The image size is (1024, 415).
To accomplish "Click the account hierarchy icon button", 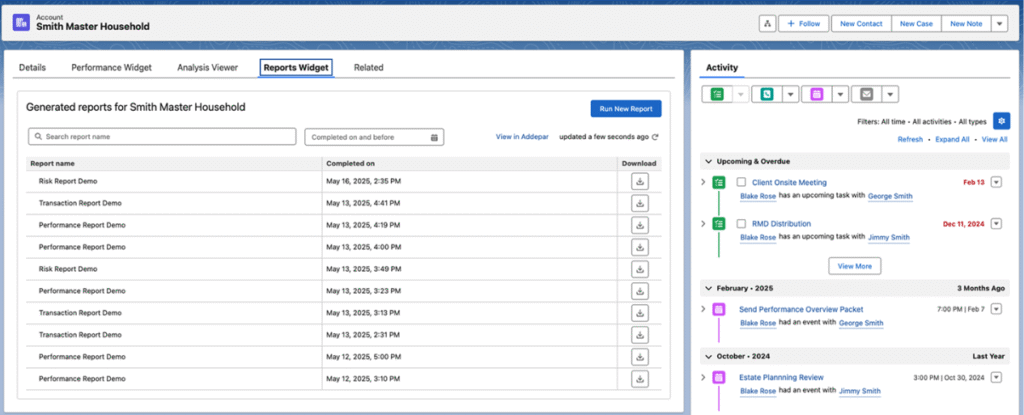I will (767, 23).
